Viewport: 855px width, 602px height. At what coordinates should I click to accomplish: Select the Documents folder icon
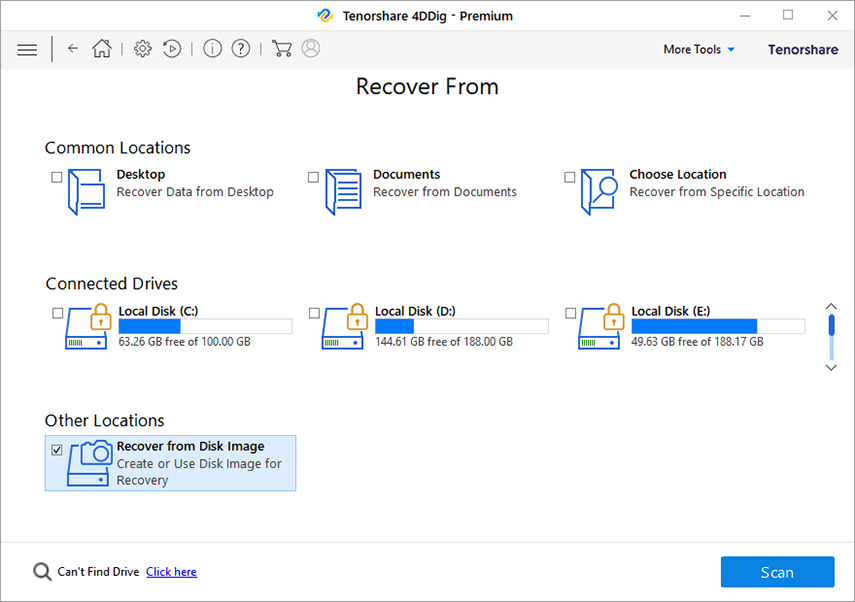tap(343, 192)
